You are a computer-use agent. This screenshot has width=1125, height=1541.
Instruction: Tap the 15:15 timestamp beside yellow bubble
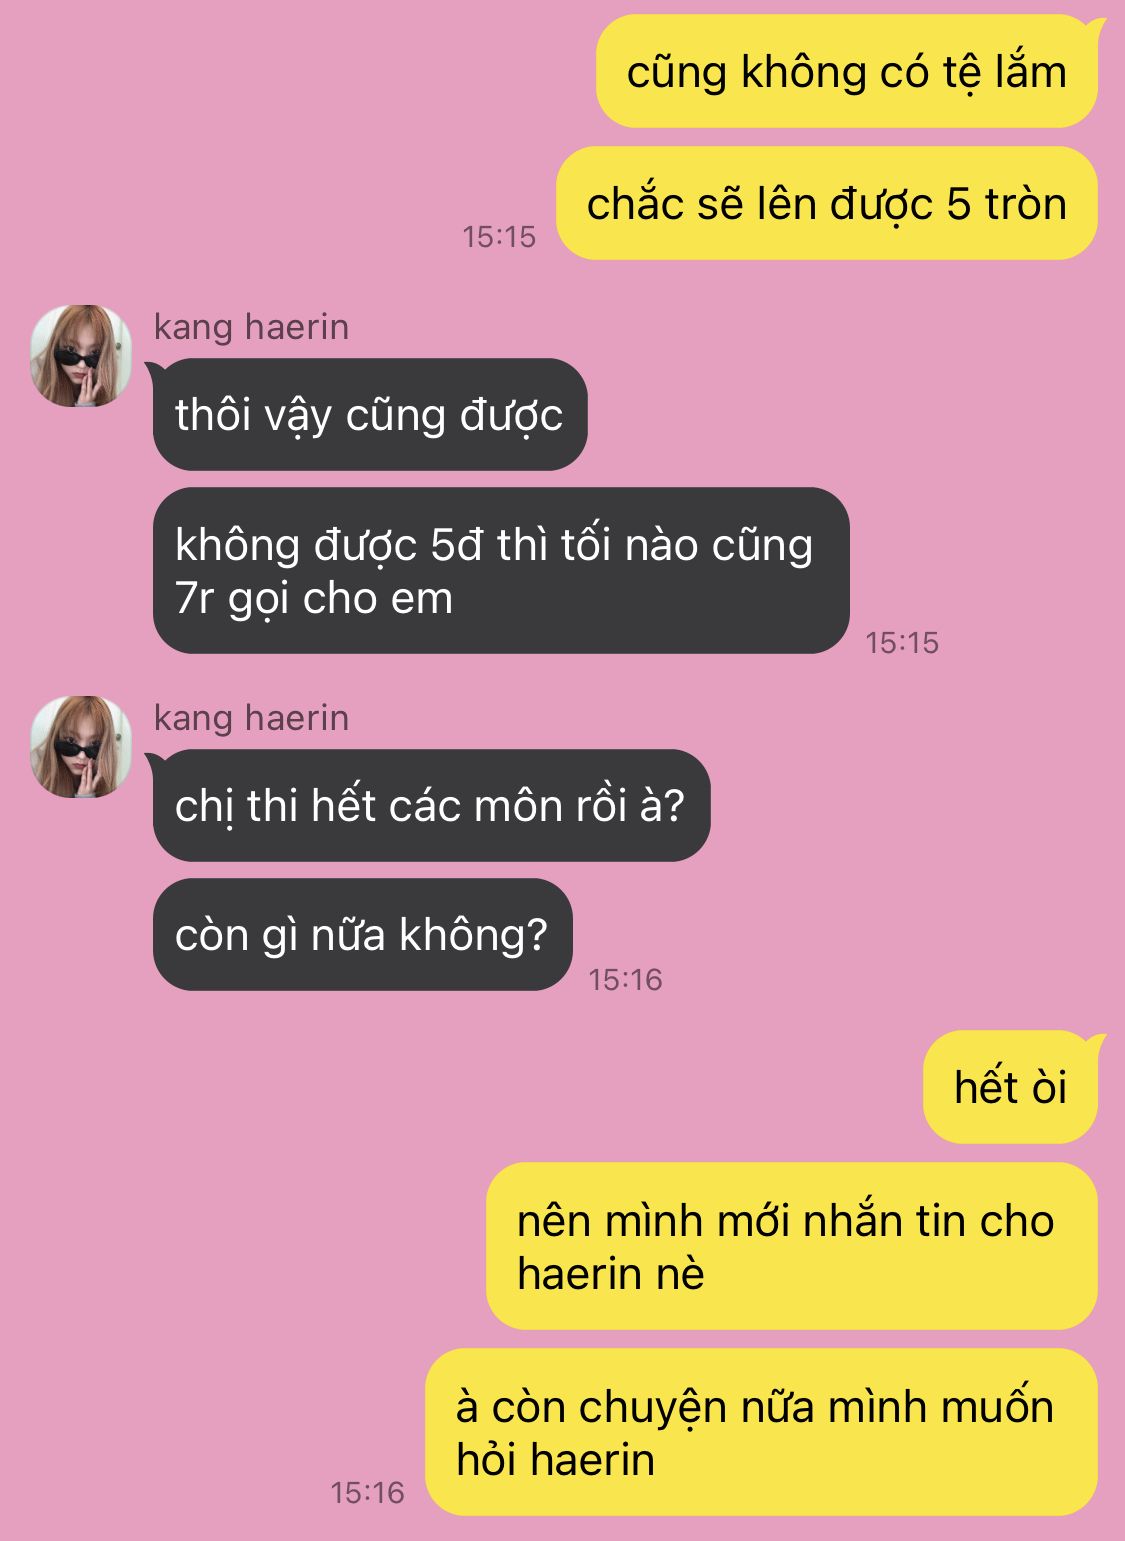coord(499,237)
